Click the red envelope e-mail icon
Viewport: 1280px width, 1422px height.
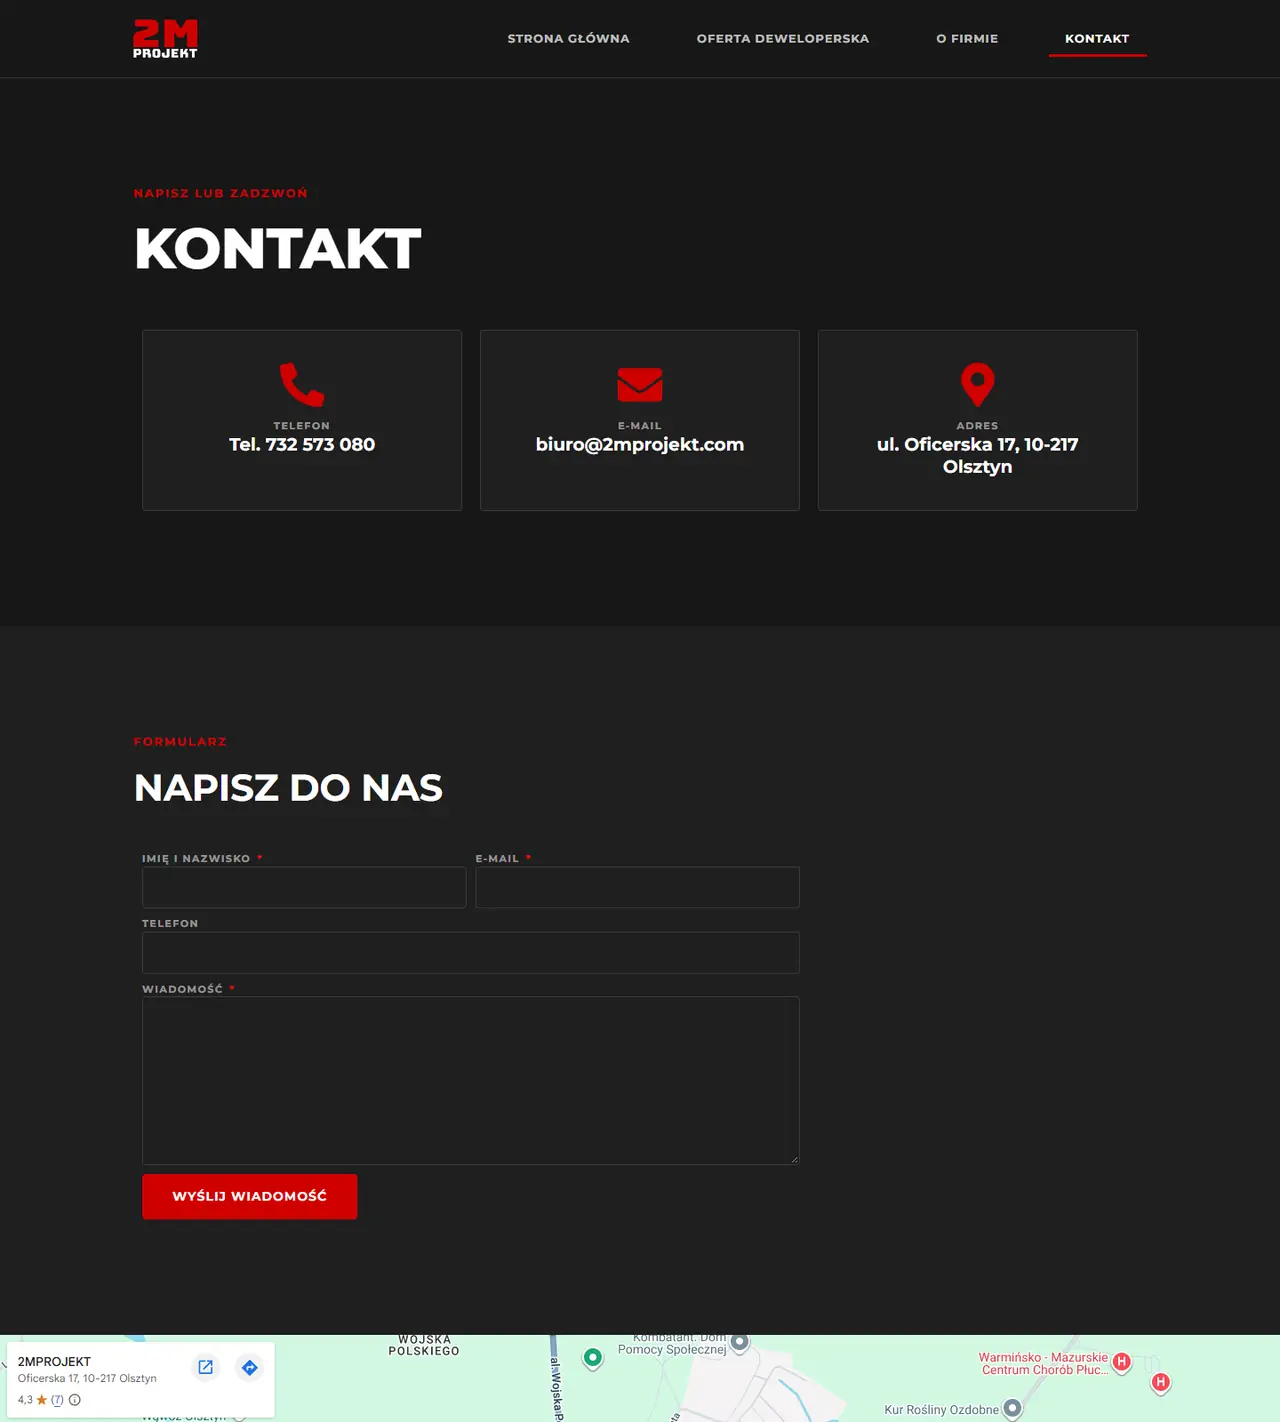640,385
